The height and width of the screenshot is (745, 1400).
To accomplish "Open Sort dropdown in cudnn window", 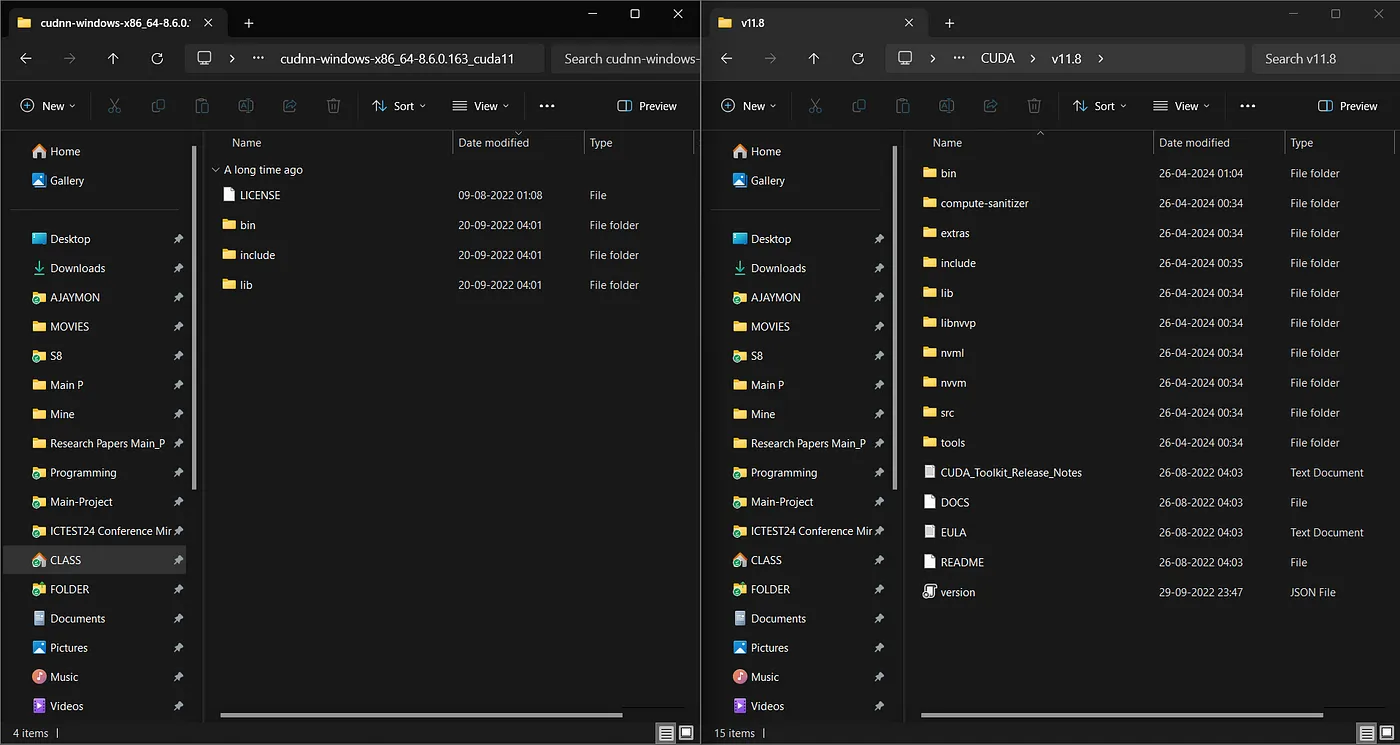I will 398,106.
